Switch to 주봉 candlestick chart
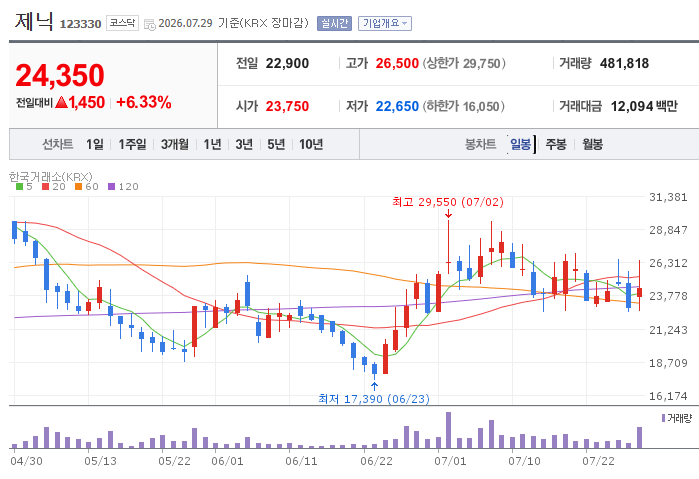This screenshot has height=479, width=699. click(x=556, y=144)
